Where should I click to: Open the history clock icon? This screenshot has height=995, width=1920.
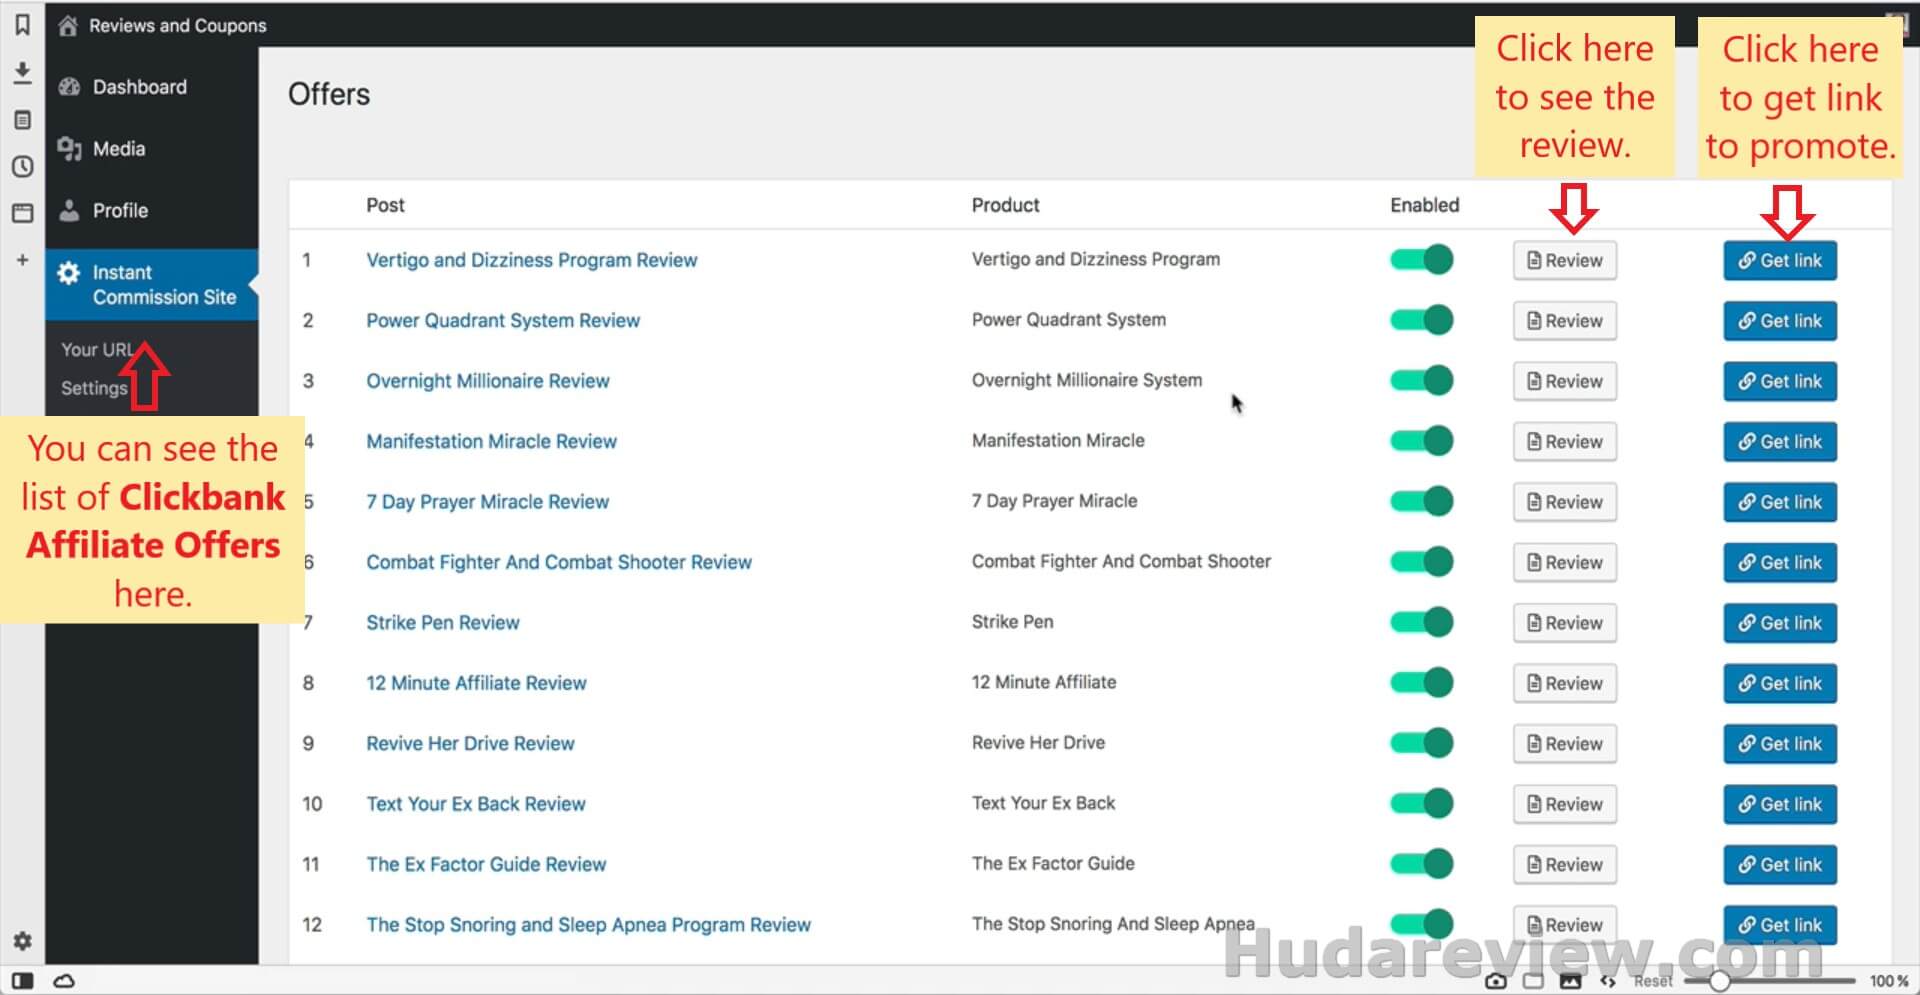click(x=22, y=166)
